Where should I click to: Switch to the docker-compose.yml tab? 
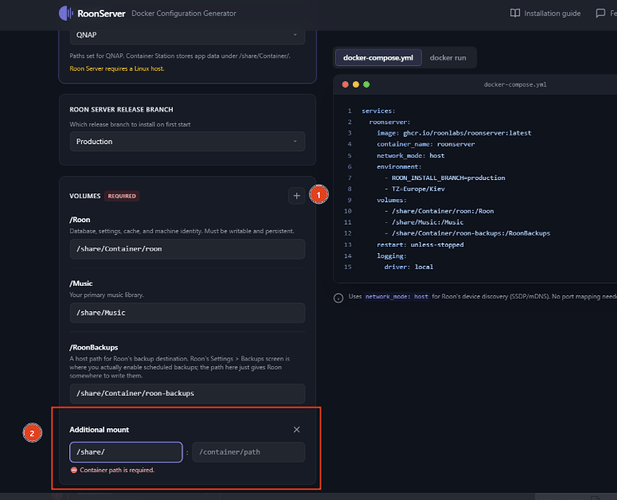(378, 58)
